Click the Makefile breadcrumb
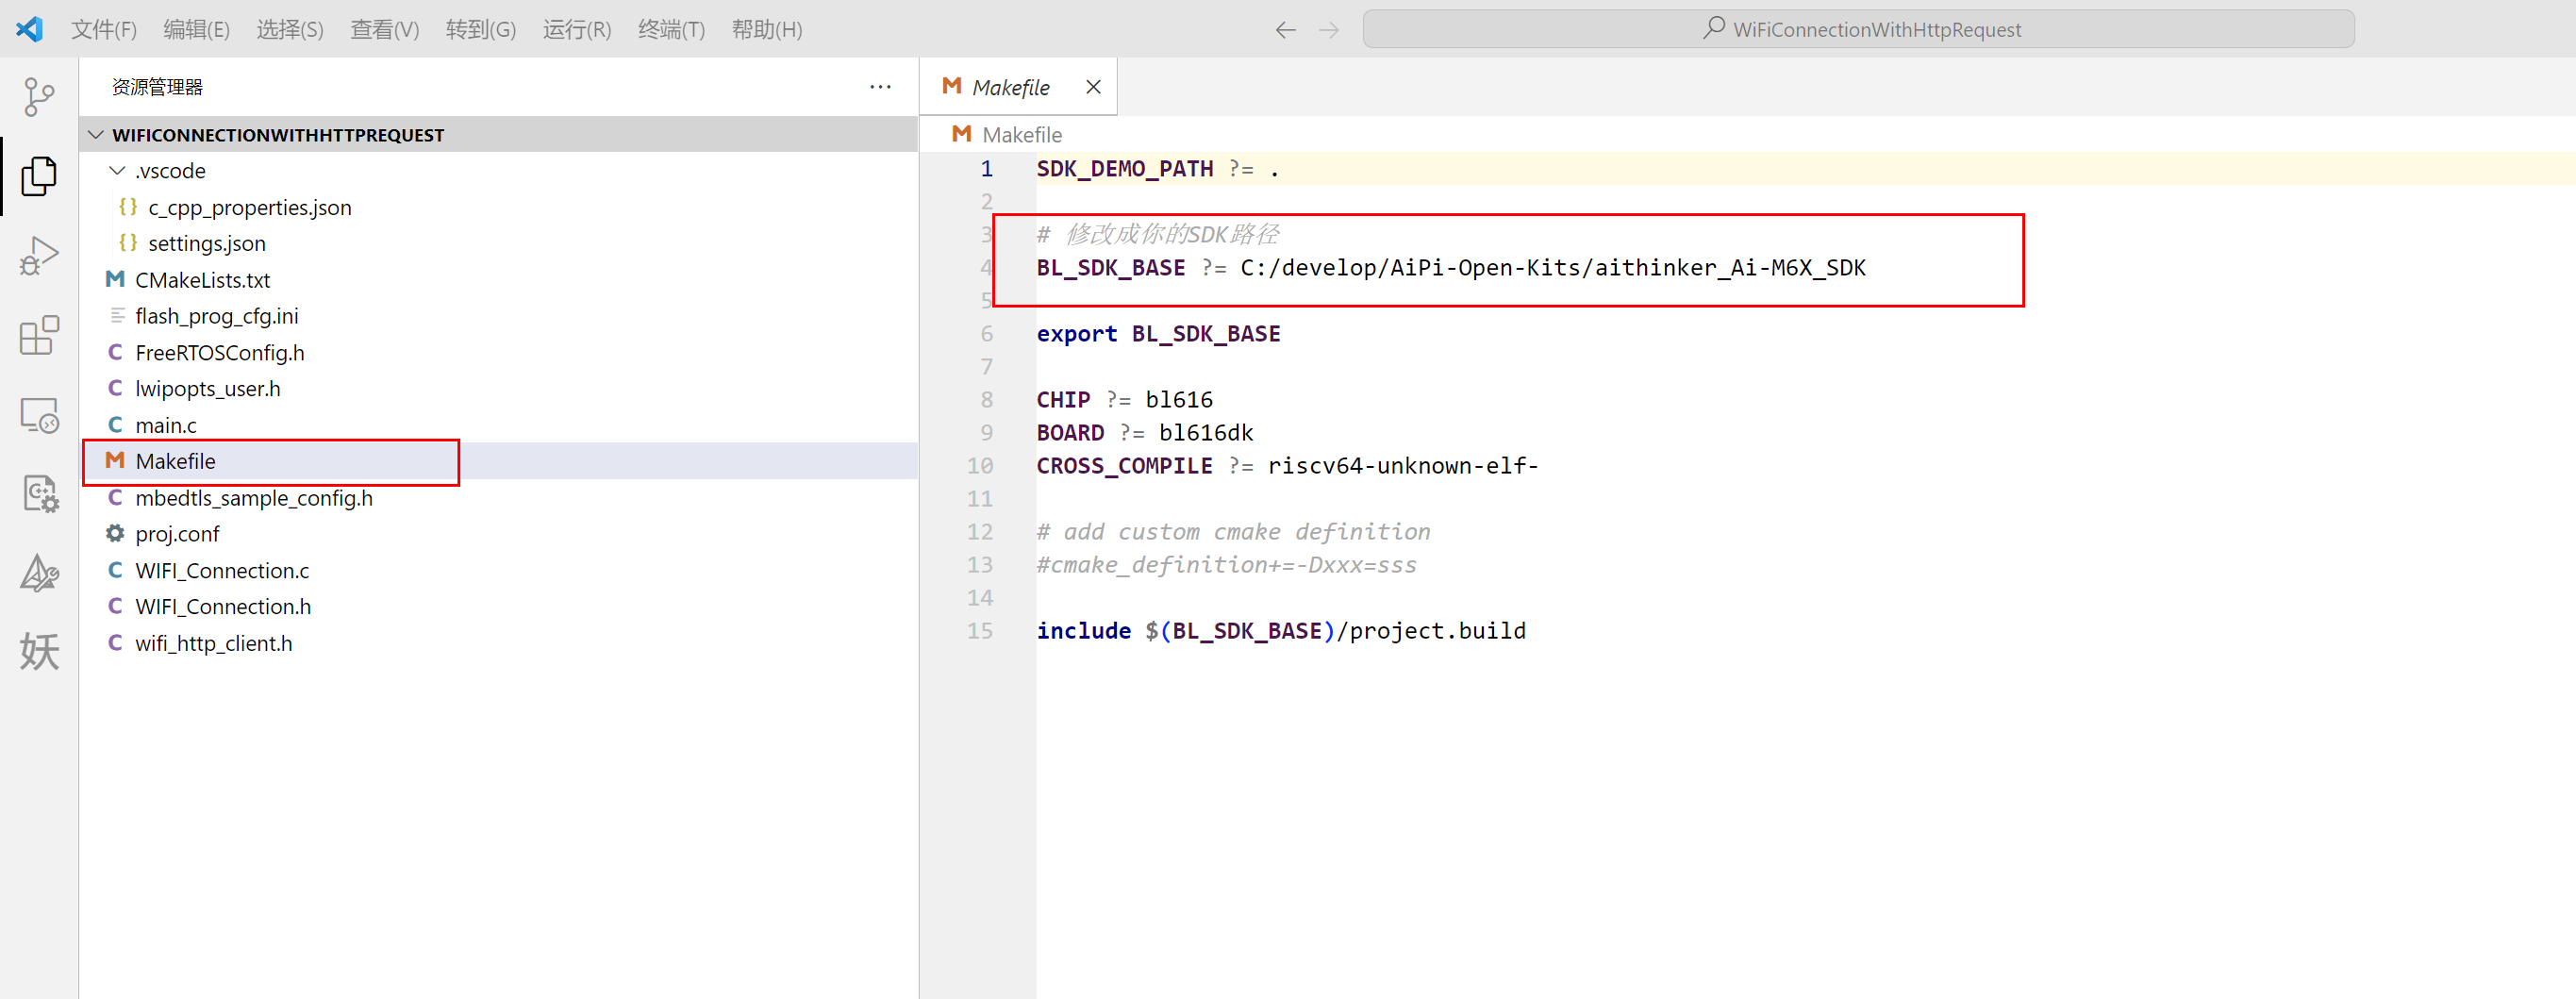The image size is (2576, 999). pos(1021,135)
